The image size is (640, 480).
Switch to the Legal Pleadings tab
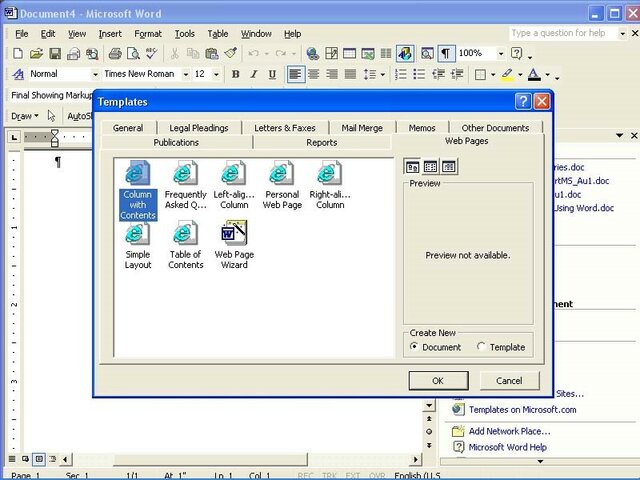199,128
